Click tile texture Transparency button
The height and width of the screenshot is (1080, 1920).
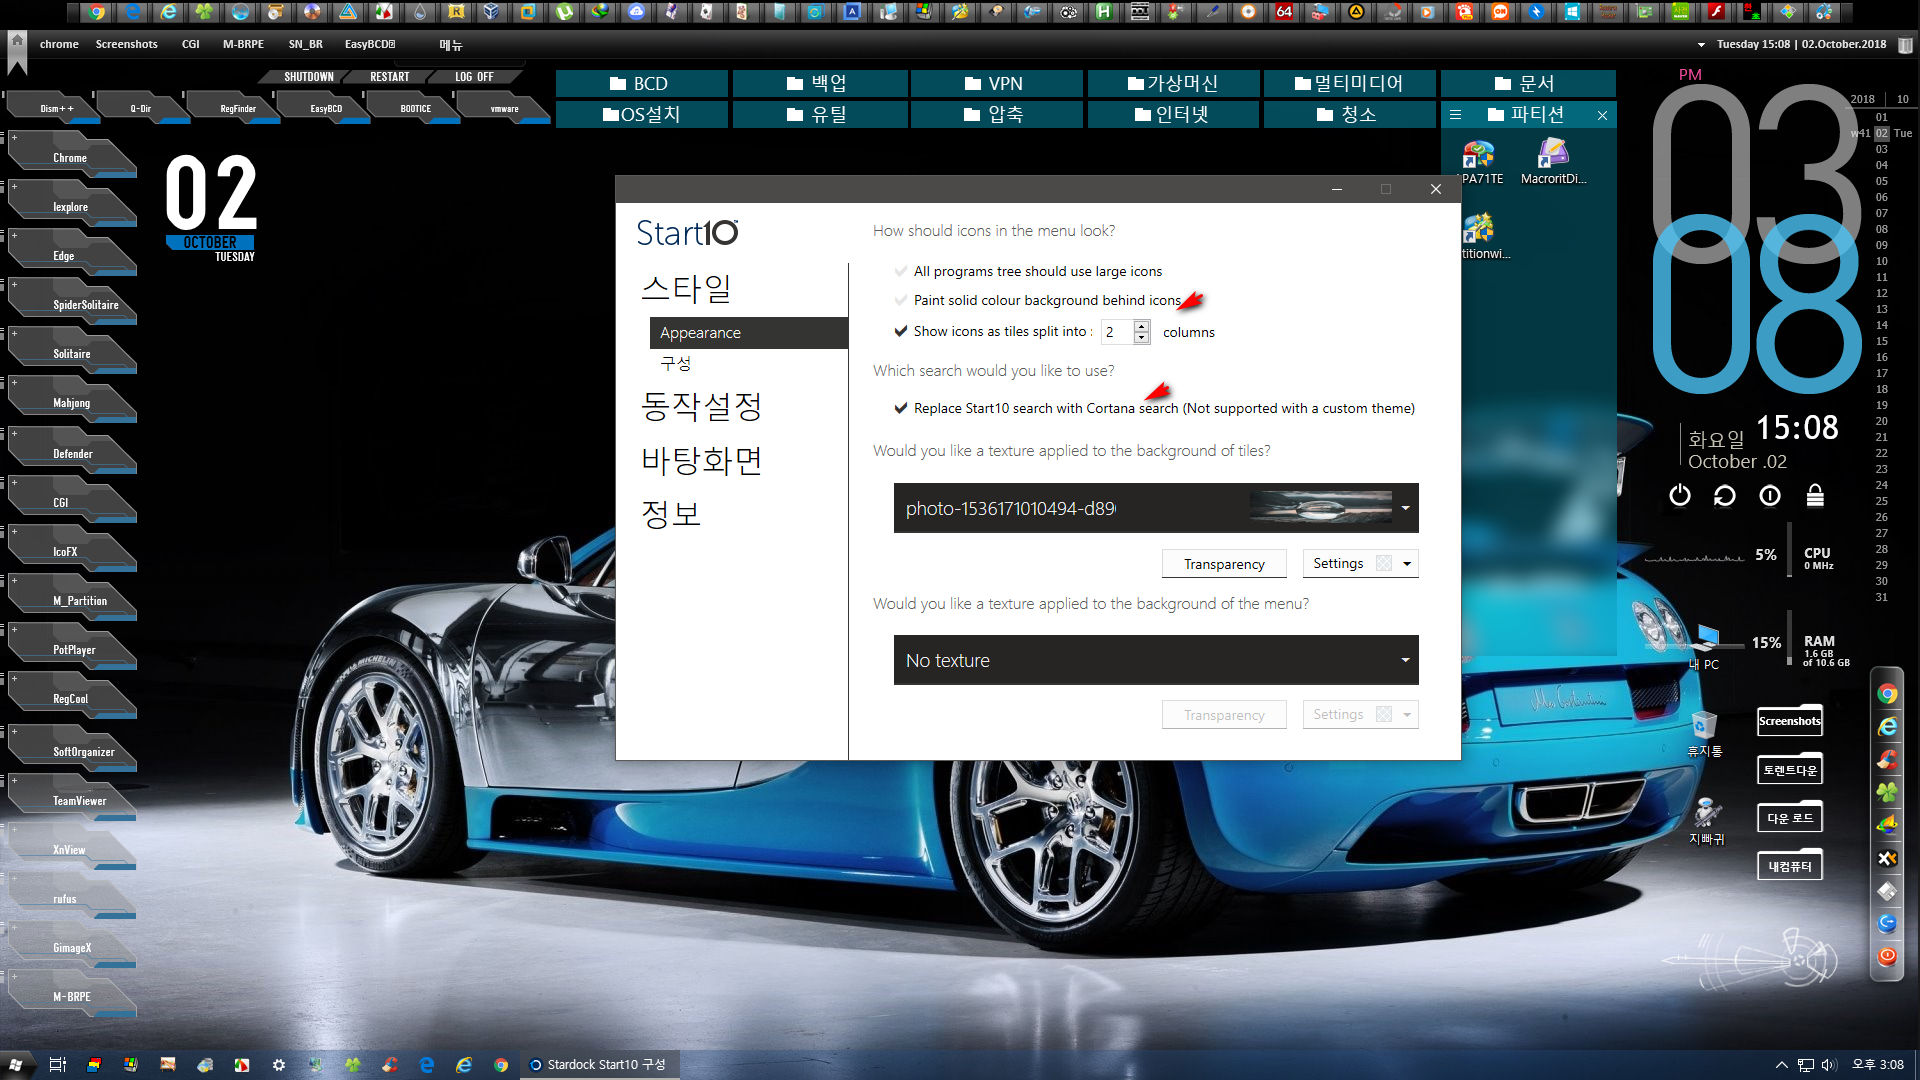[x=1224, y=564]
